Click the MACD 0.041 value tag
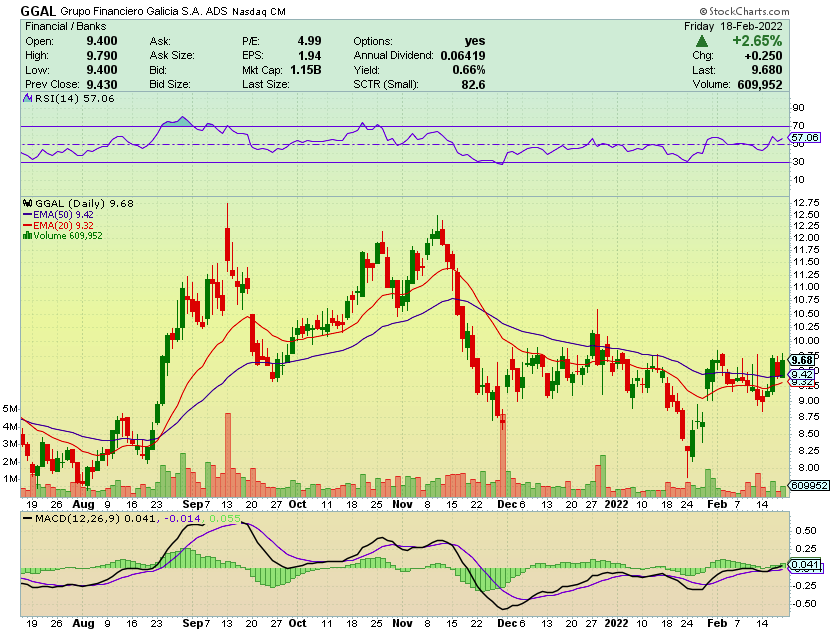Screen dimensions: 837x632 click(x=804, y=566)
